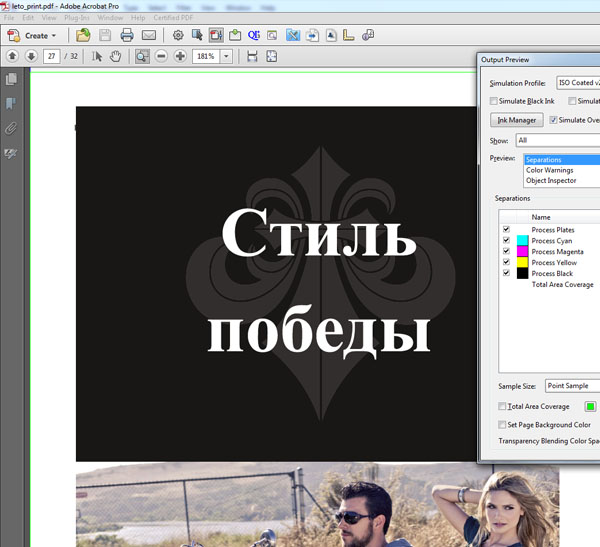Zoom in with the plus button
This screenshot has height=547, width=600.
point(180,56)
